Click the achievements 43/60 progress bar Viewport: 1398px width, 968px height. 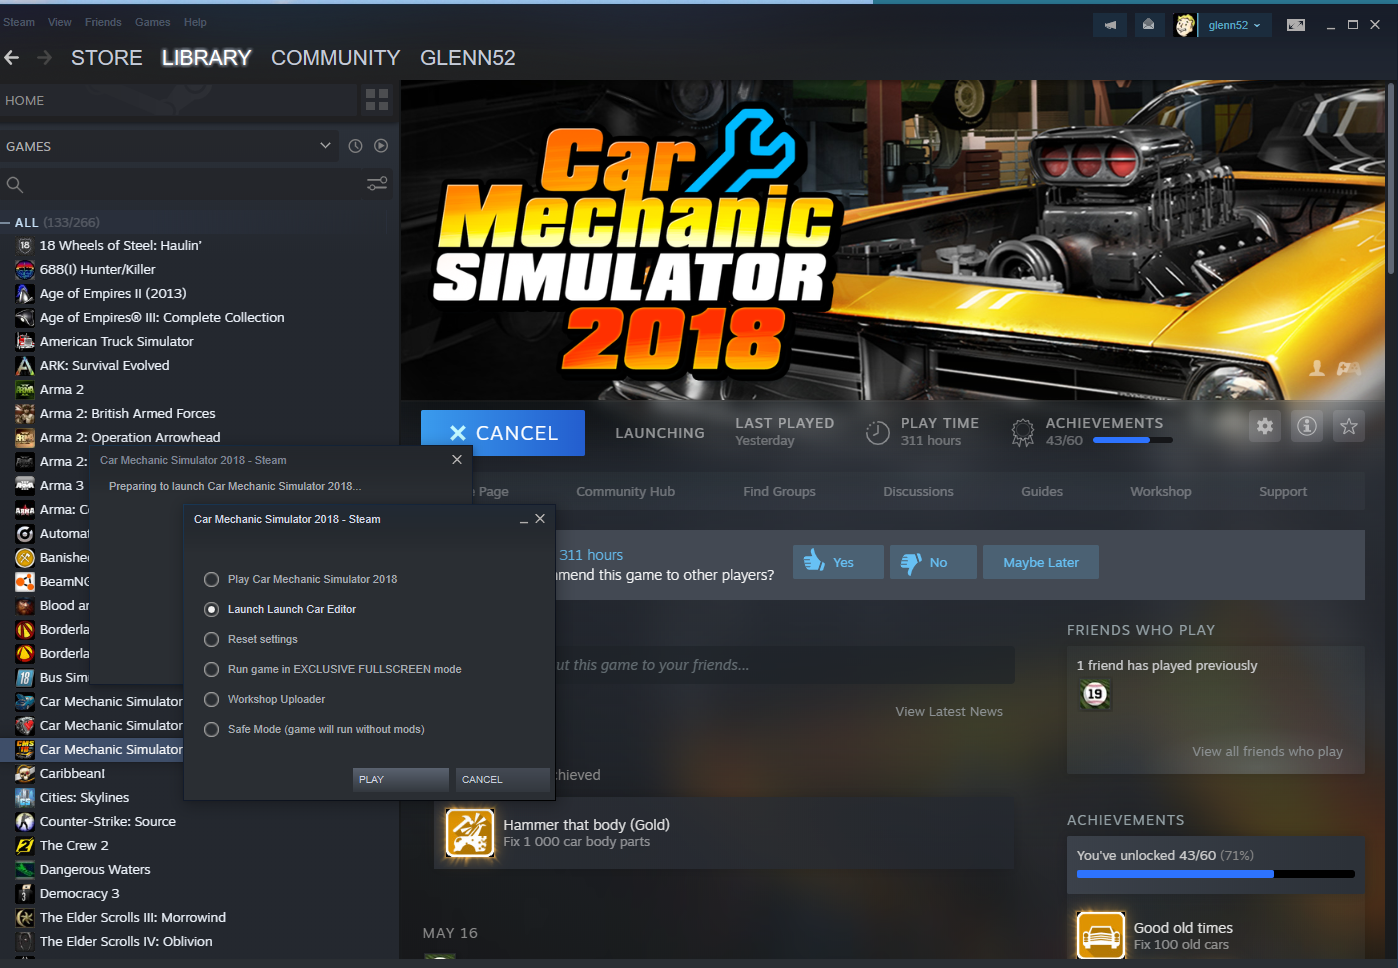[x=1133, y=440]
